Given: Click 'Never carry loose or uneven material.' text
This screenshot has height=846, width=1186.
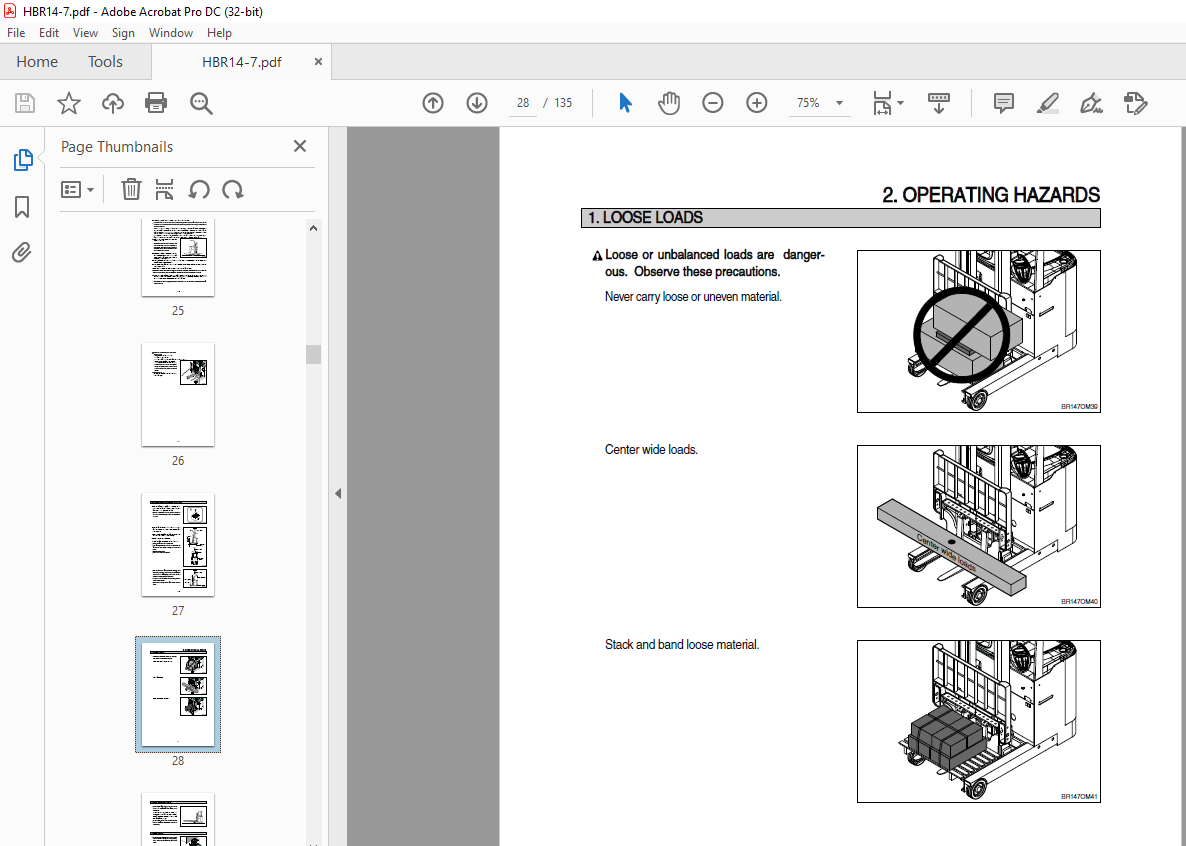Looking at the screenshot, I should (x=693, y=297).
